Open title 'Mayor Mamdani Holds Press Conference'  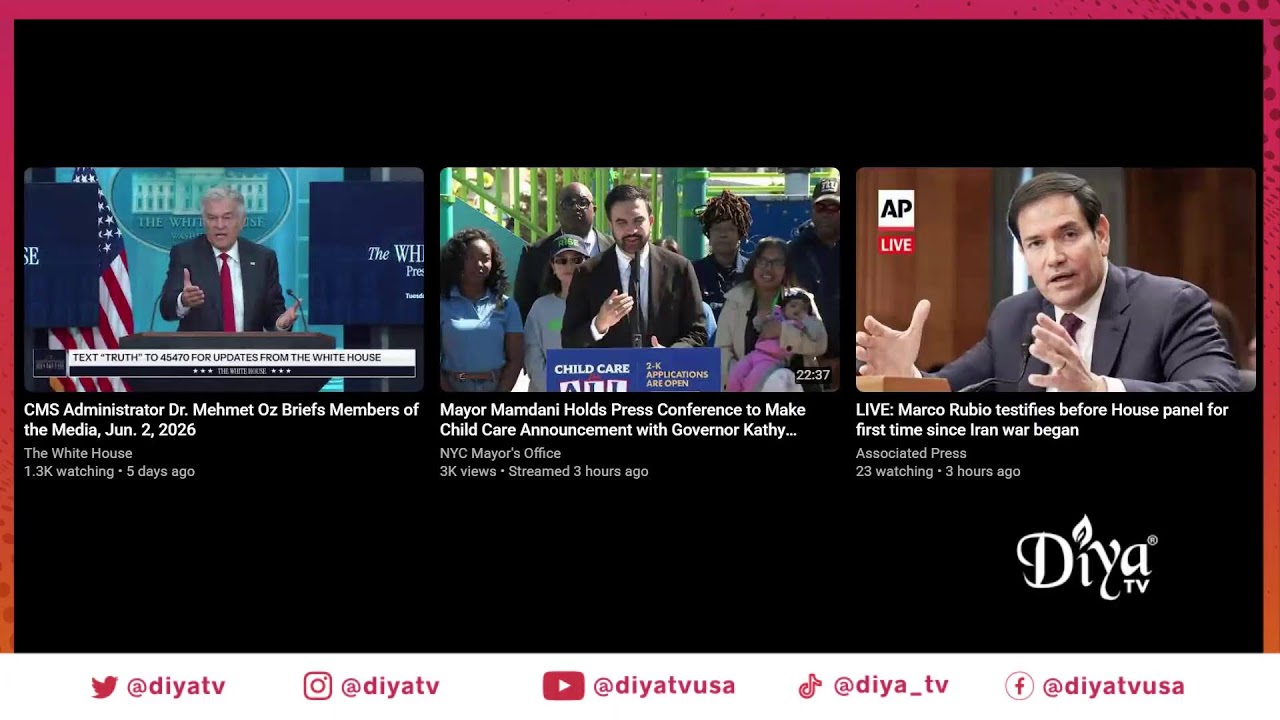(623, 420)
